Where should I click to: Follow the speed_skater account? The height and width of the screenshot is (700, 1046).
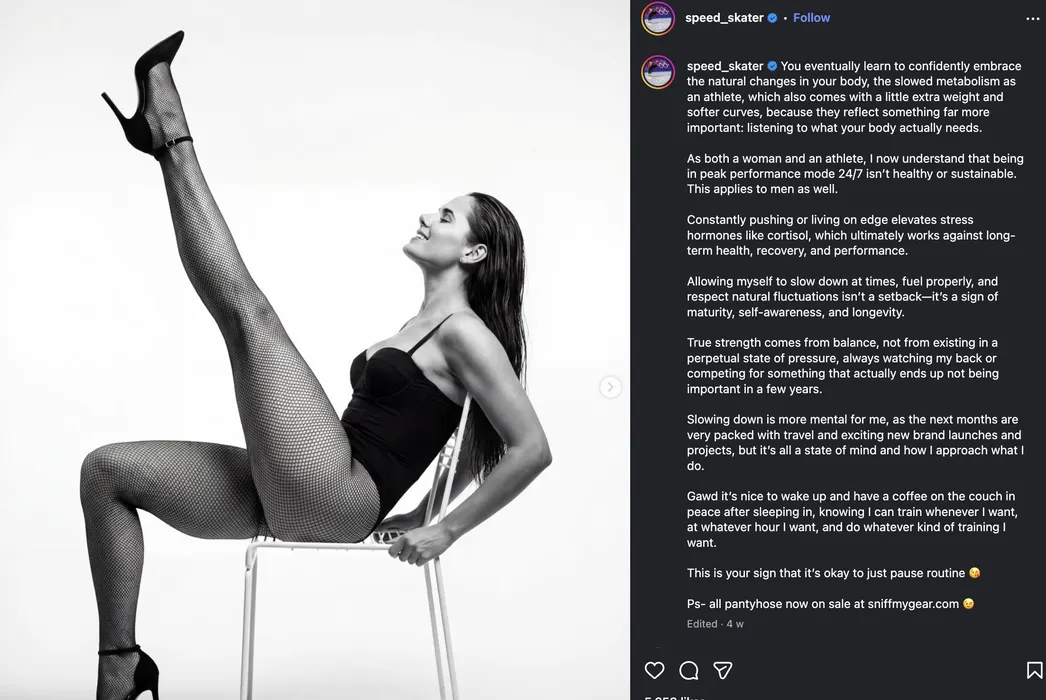(x=811, y=18)
